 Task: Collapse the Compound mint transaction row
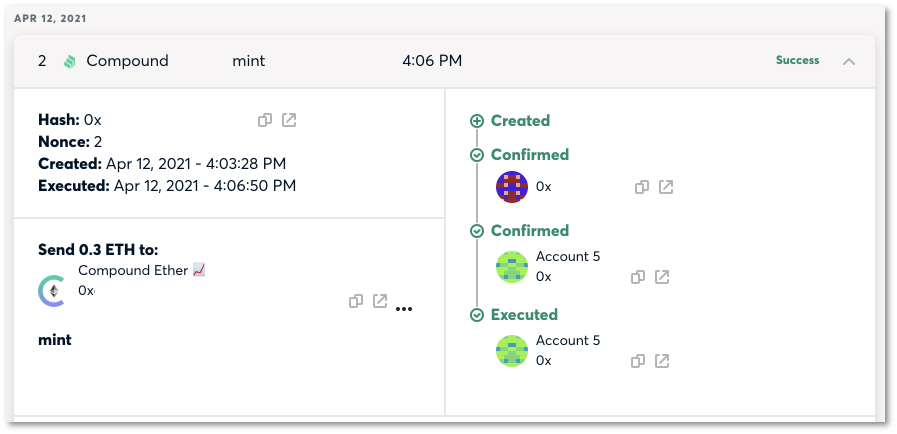[849, 61]
